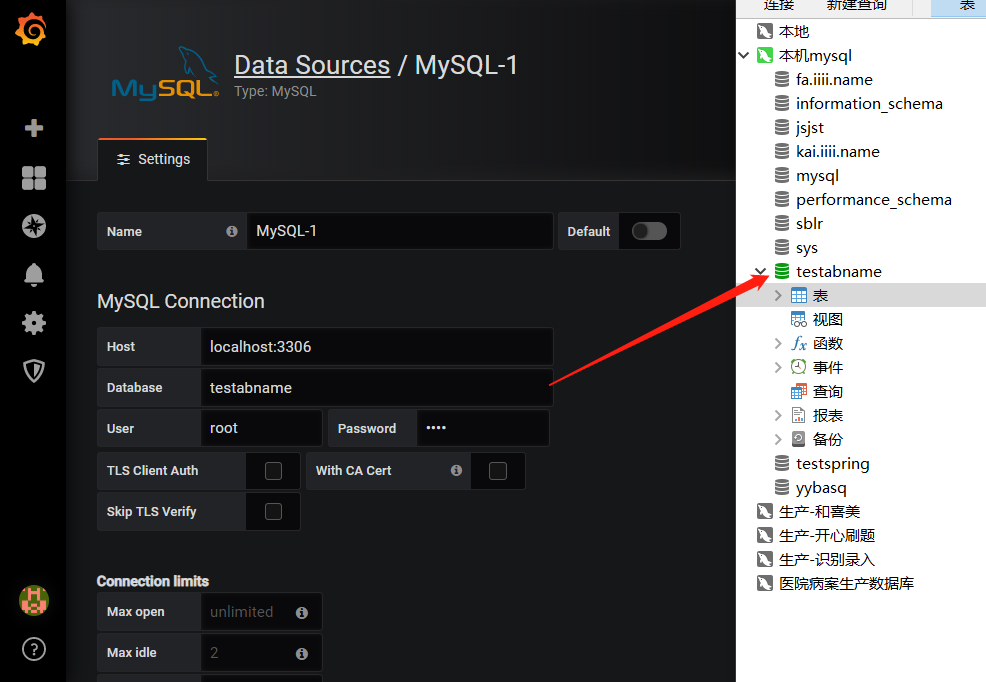Open the Create plus menu in sidebar
The height and width of the screenshot is (682, 986).
(x=34, y=128)
